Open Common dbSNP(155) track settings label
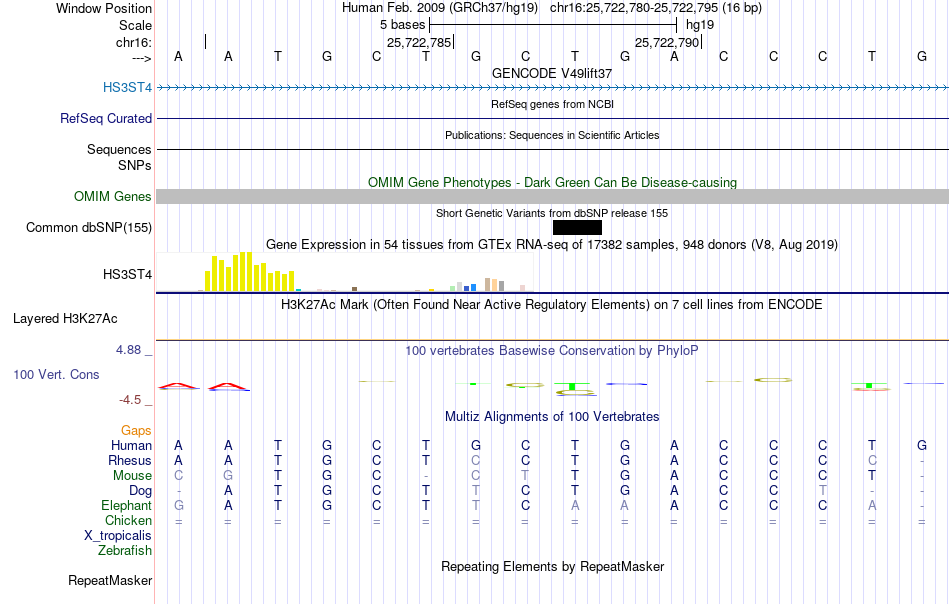 [89, 227]
